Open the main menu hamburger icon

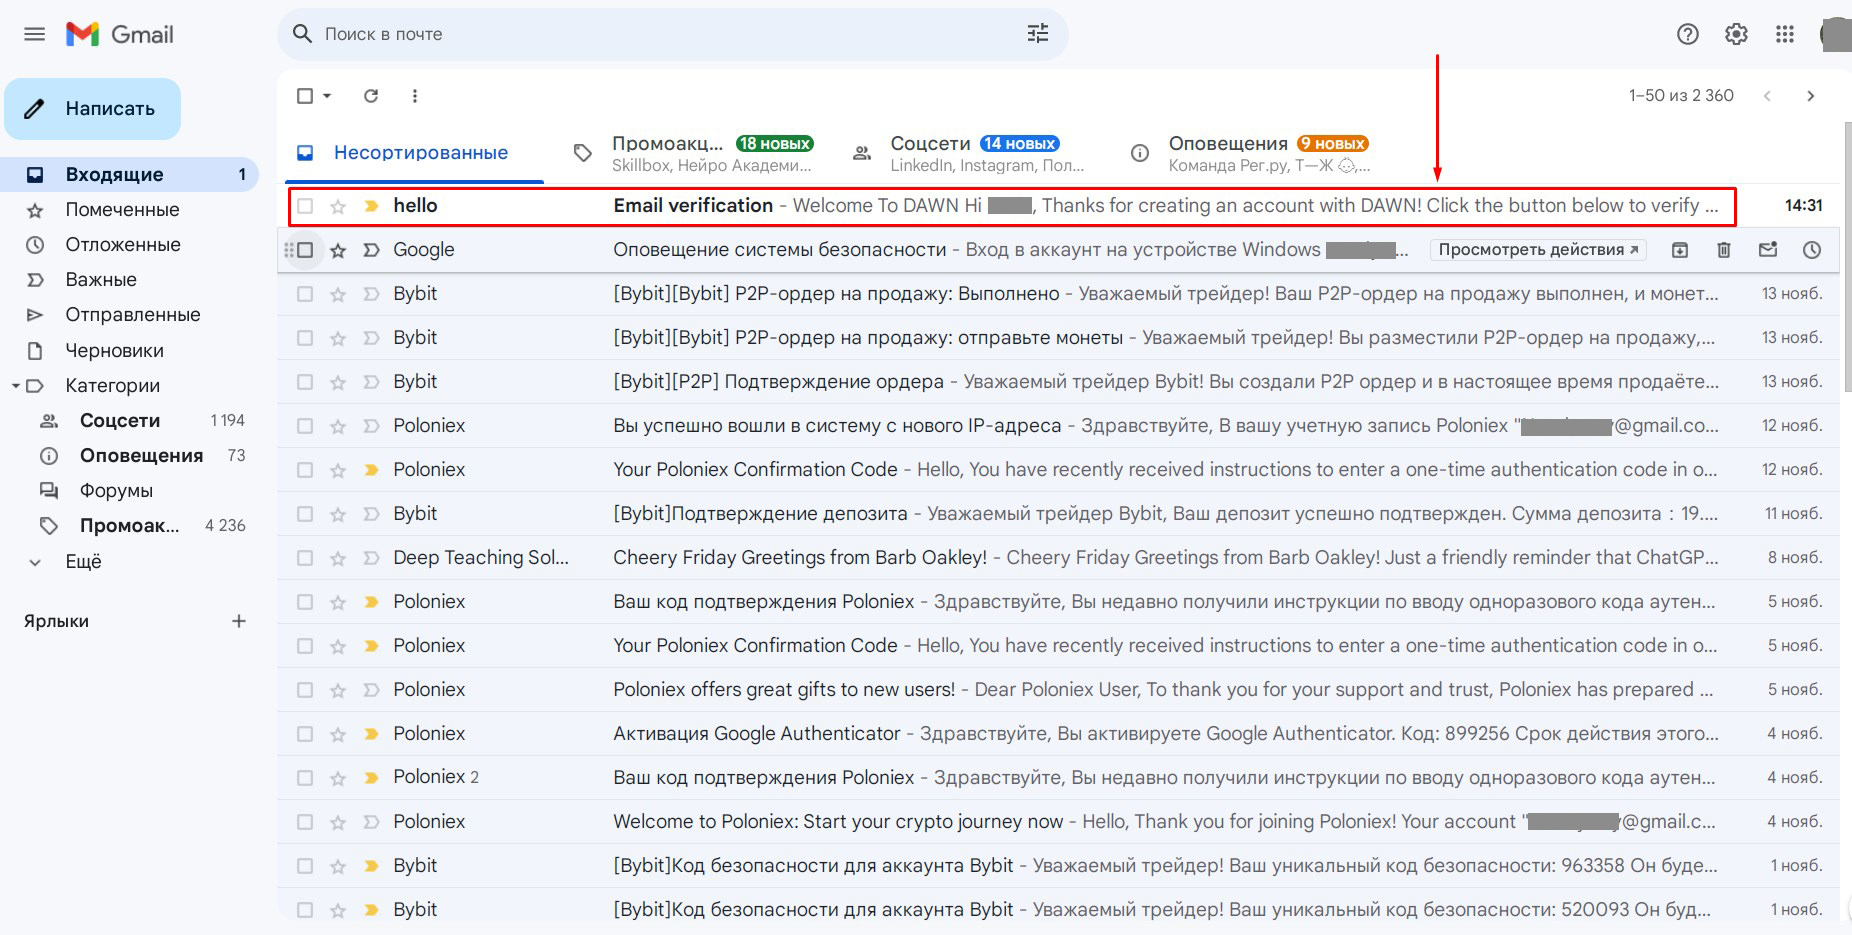[35, 34]
